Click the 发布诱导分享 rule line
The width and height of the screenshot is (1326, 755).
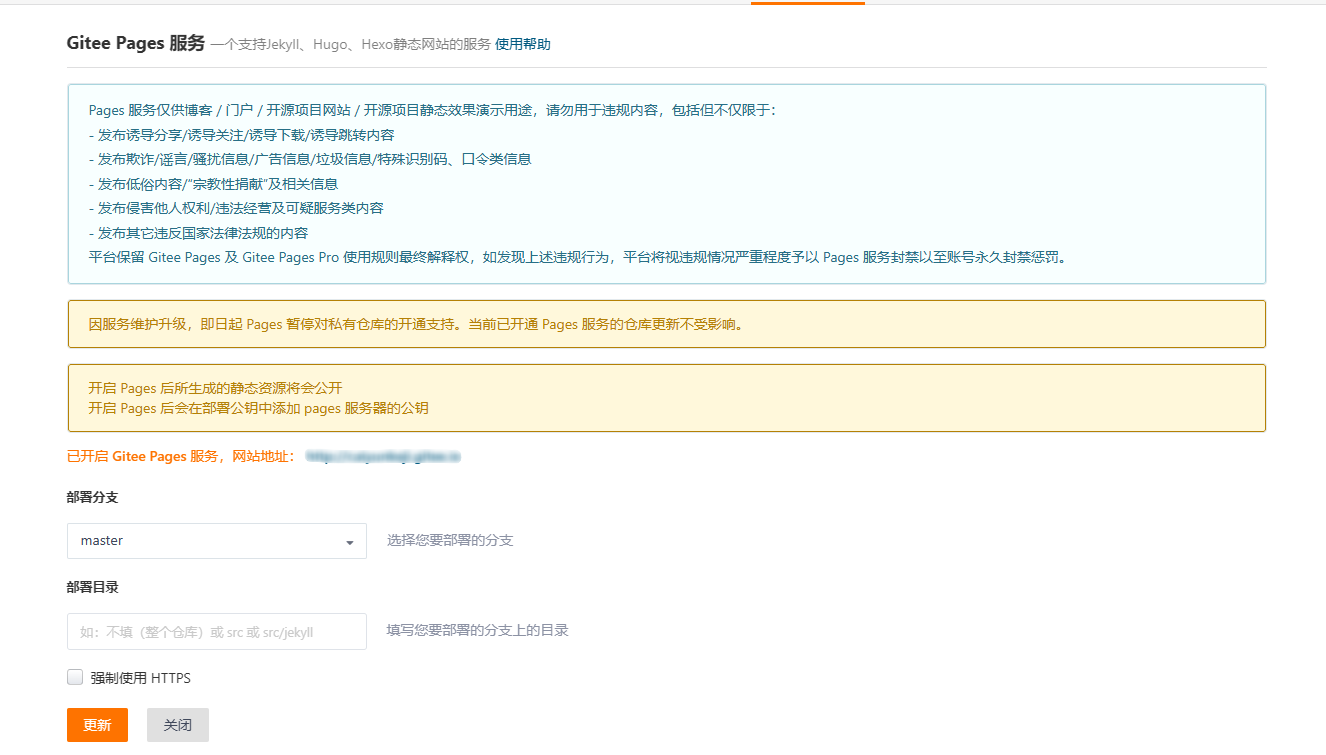pyautogui.click(x=241, y=135)
